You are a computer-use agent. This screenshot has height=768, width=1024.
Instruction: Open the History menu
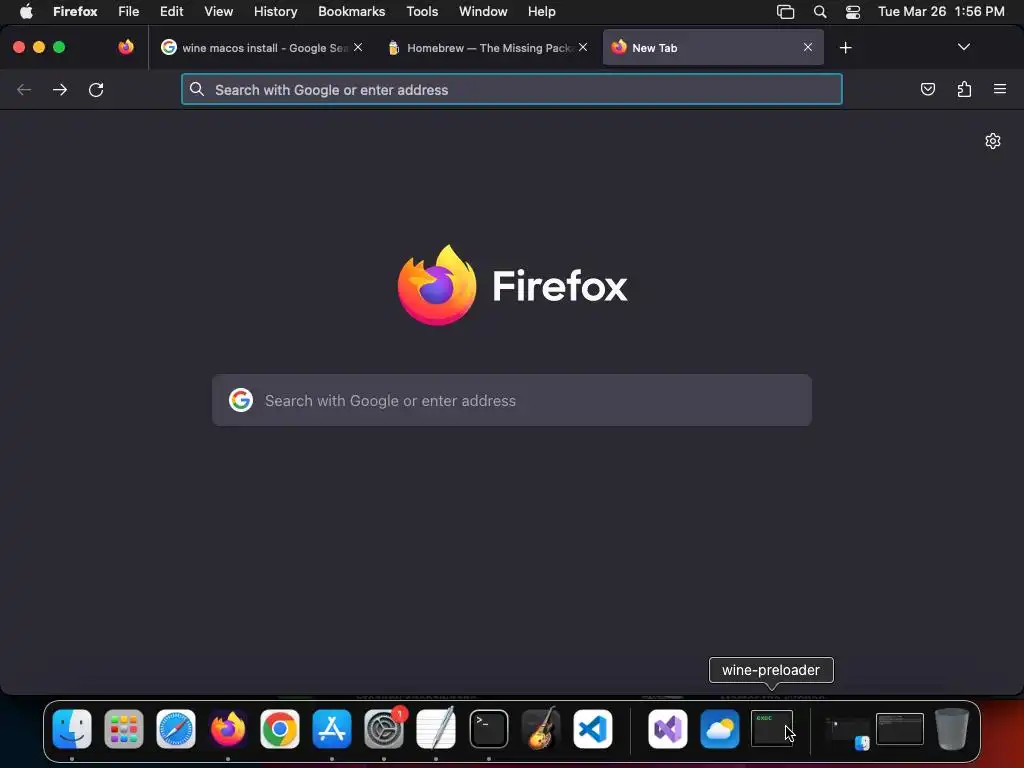point(276,11)
